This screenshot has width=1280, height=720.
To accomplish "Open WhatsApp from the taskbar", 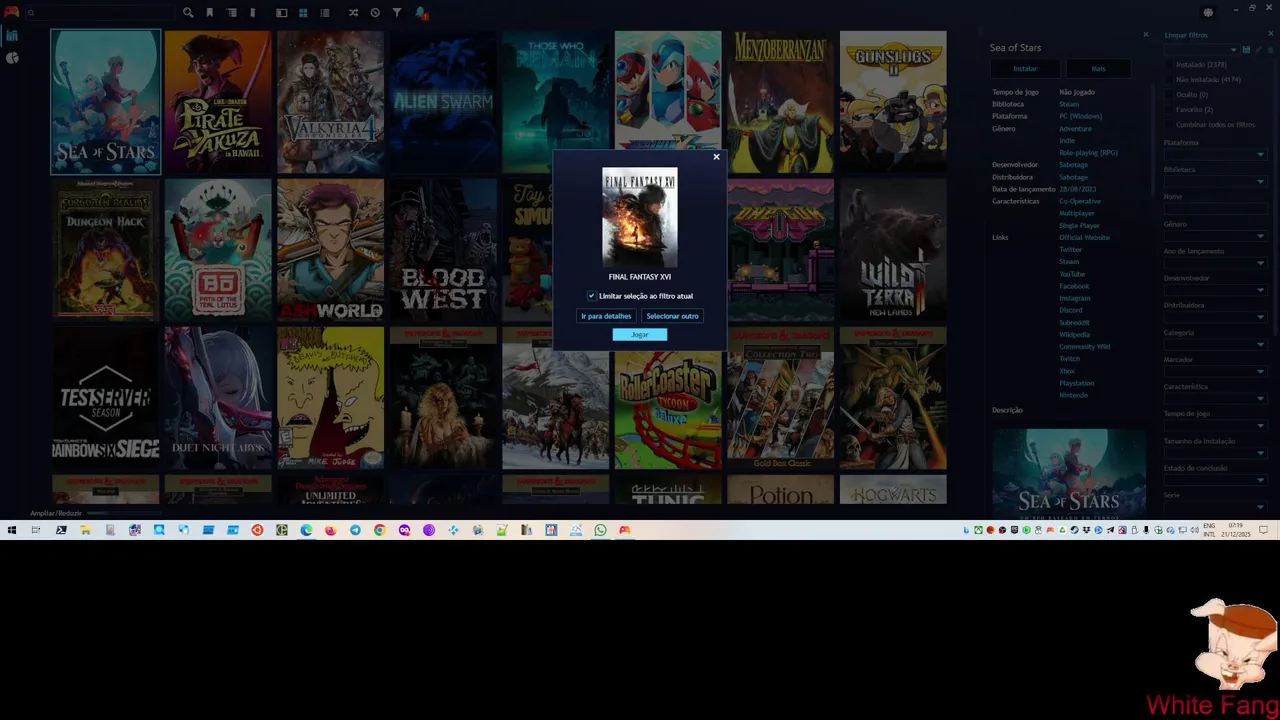I will tap(600, 530).
